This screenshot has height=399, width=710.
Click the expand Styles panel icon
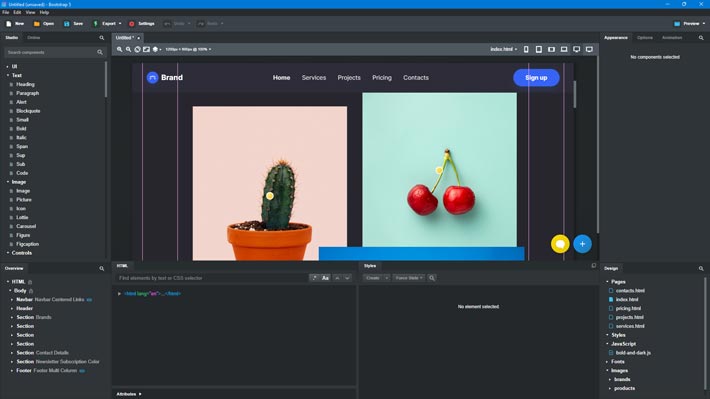pos(594,266)
